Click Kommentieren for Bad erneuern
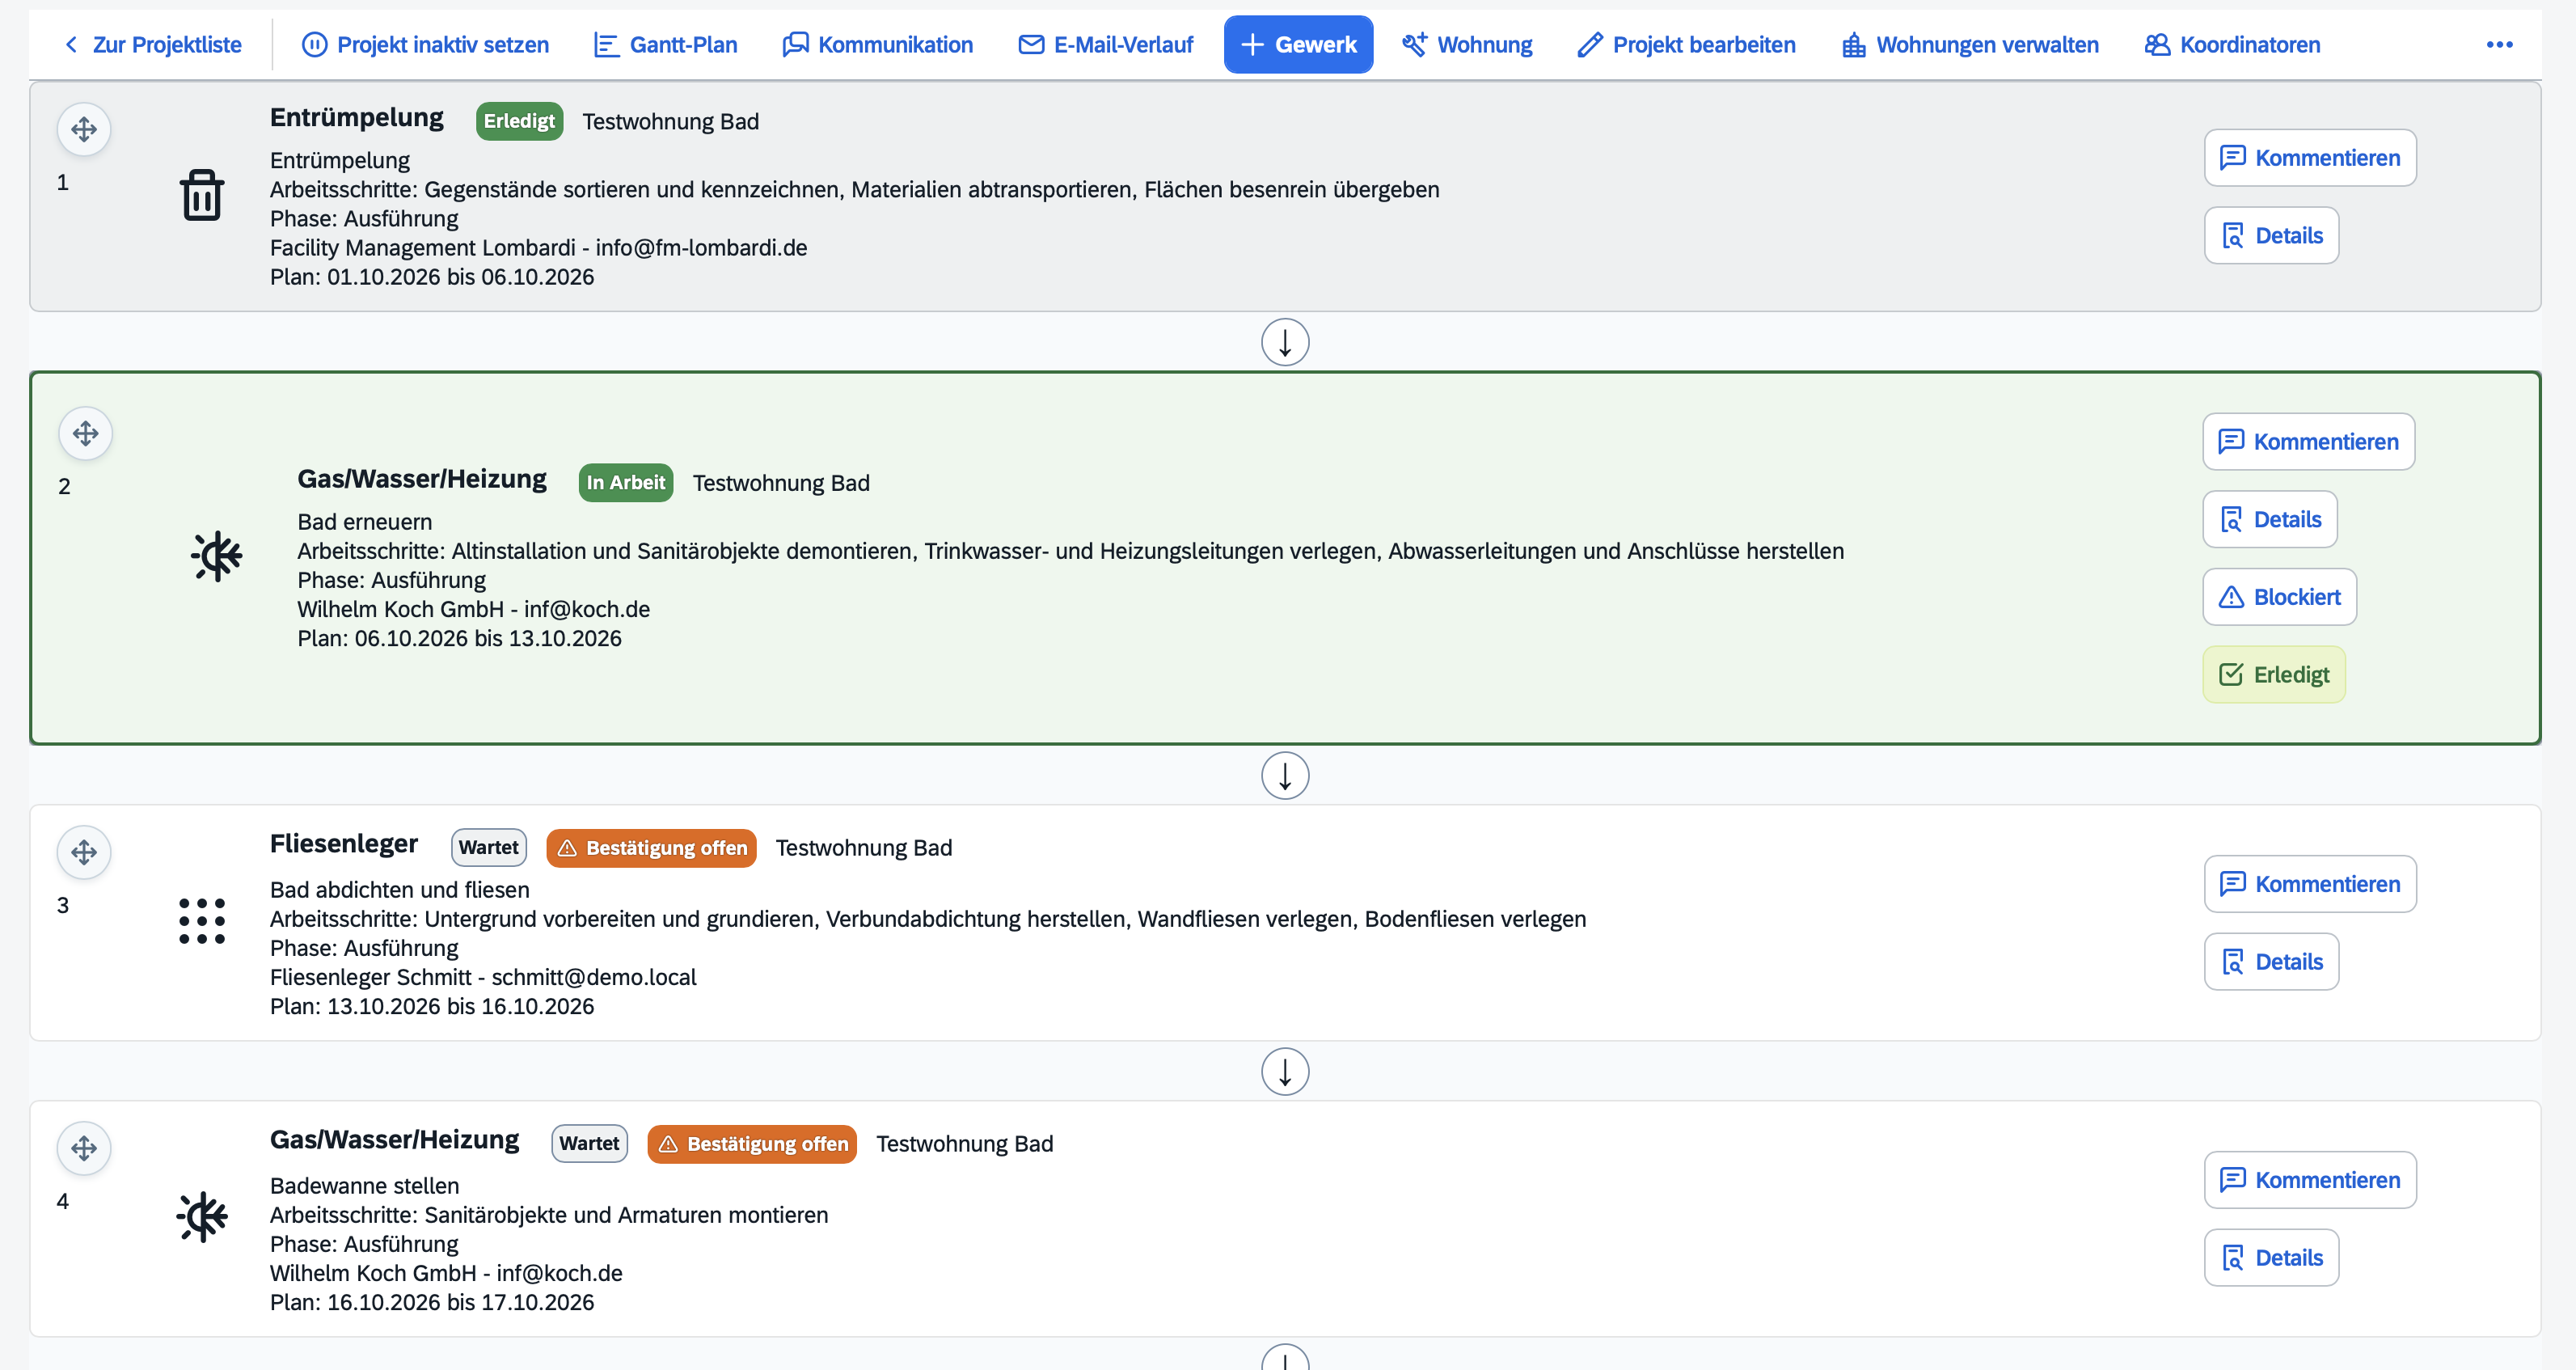Screen dimensions: 2576x1370 tap(2308, 442)
